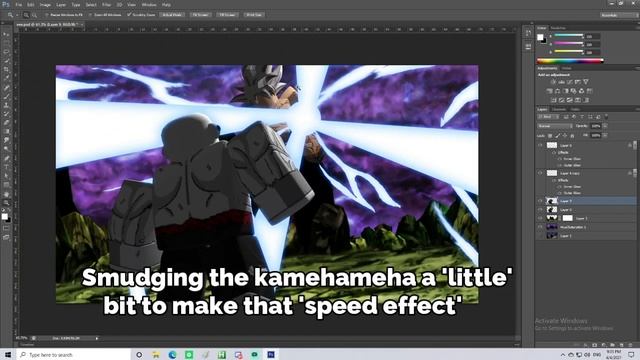Open the collapsed History panel icon
Image resolution: width=640 pixels, height=360 pixels.
[528, 33]
